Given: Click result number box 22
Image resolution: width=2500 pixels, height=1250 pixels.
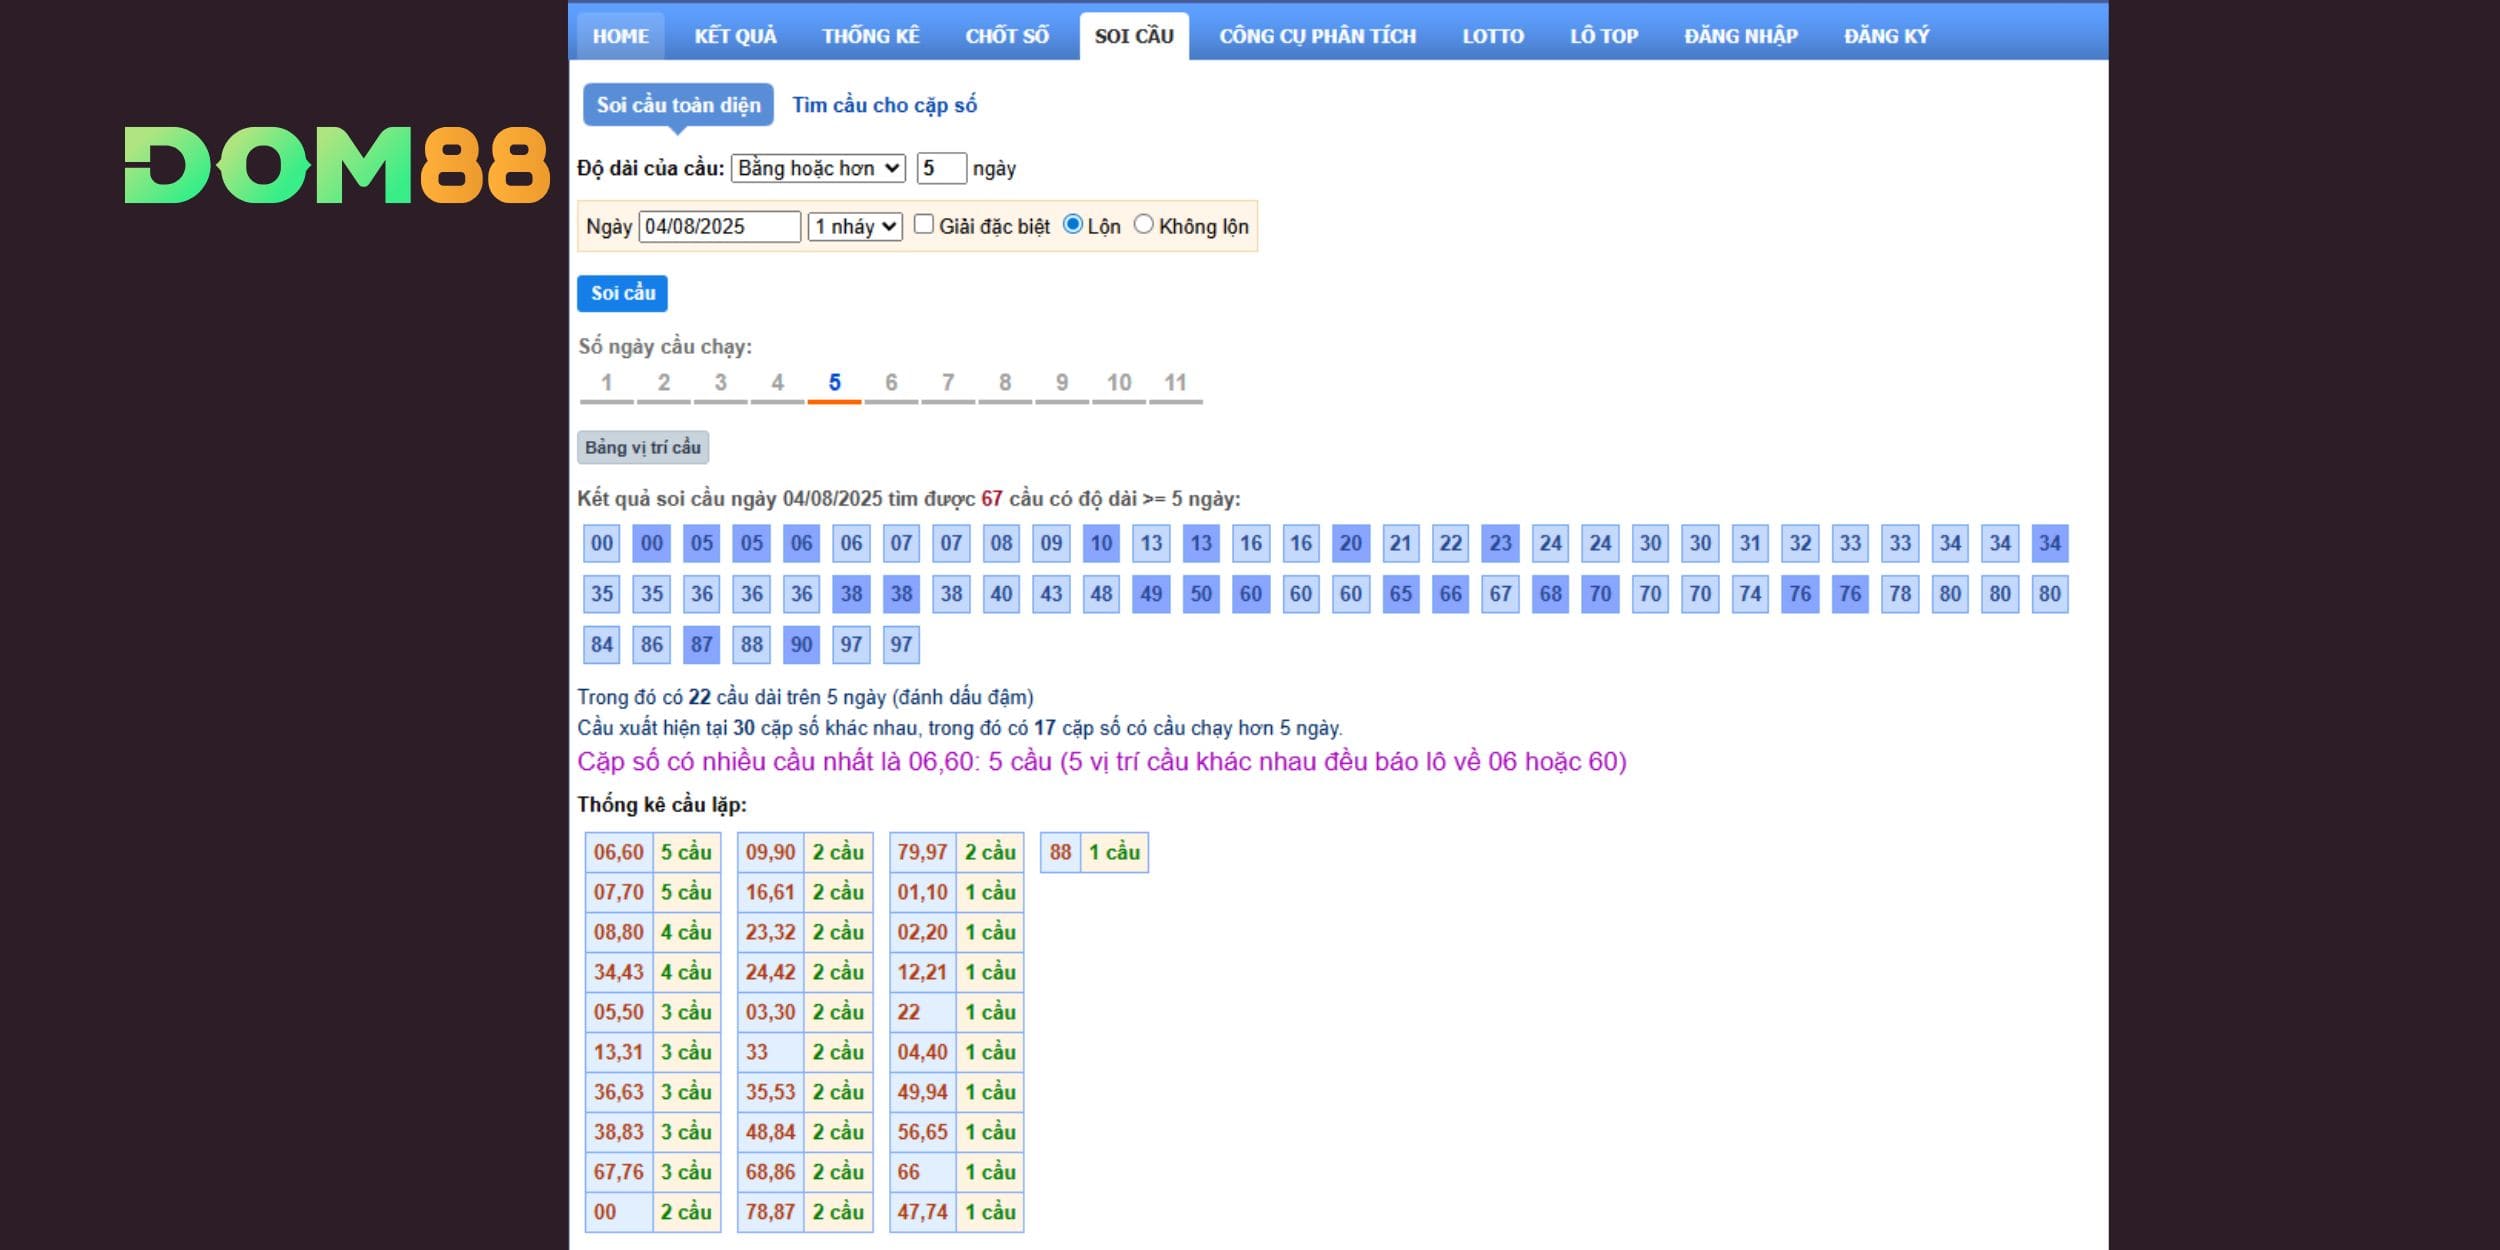Looking at the screenshot, I should pos(1451,543).
